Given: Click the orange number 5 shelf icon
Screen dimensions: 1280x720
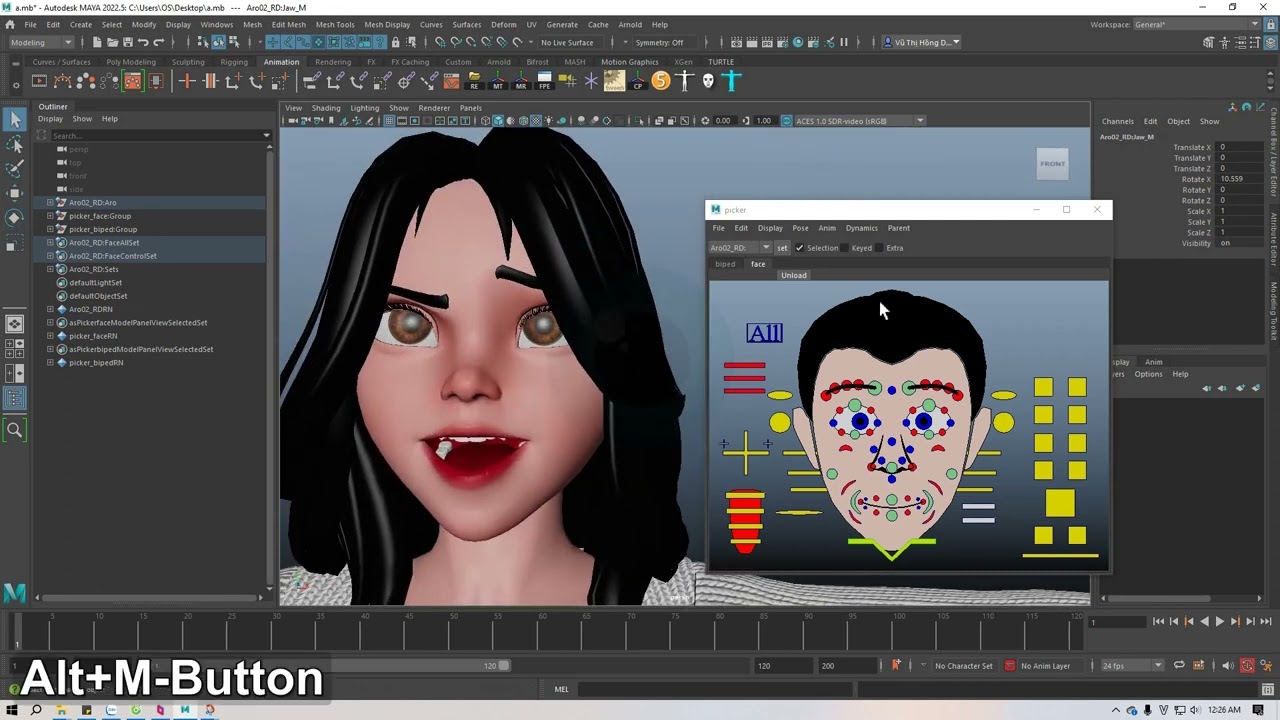Looking at the screenshot, I should click(x=661, y=81).
